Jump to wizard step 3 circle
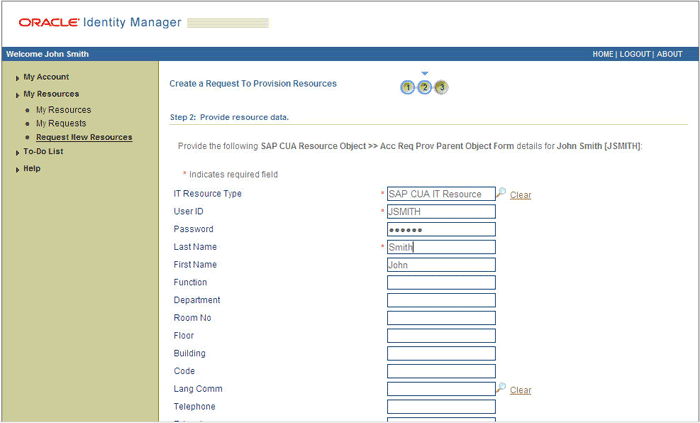The height and width of the screenshot is (423, 700). click(x=442, y=87)
